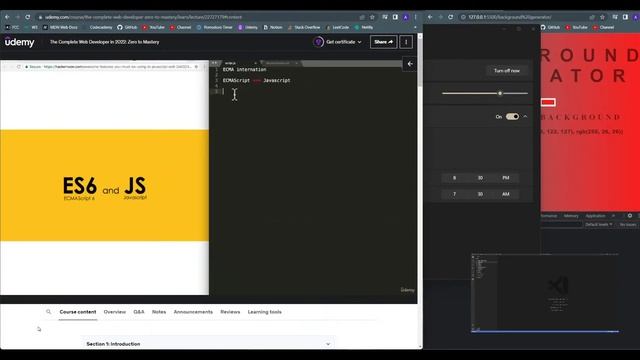Open the Q&A tab
This screenshot has width=640, height=360.
(x=139, y=312)
